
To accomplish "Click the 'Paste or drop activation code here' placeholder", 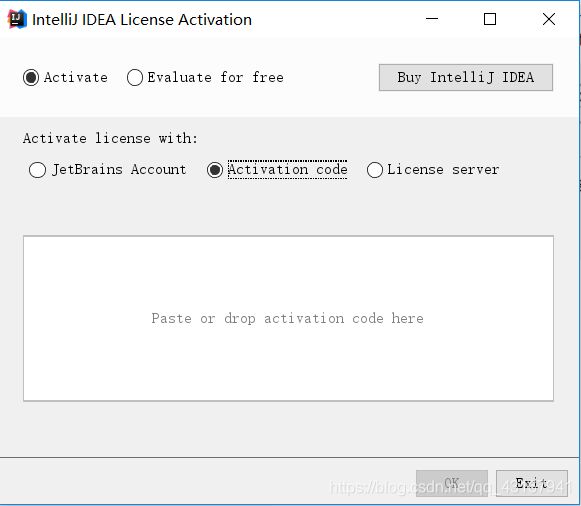I will click(288, 319).
